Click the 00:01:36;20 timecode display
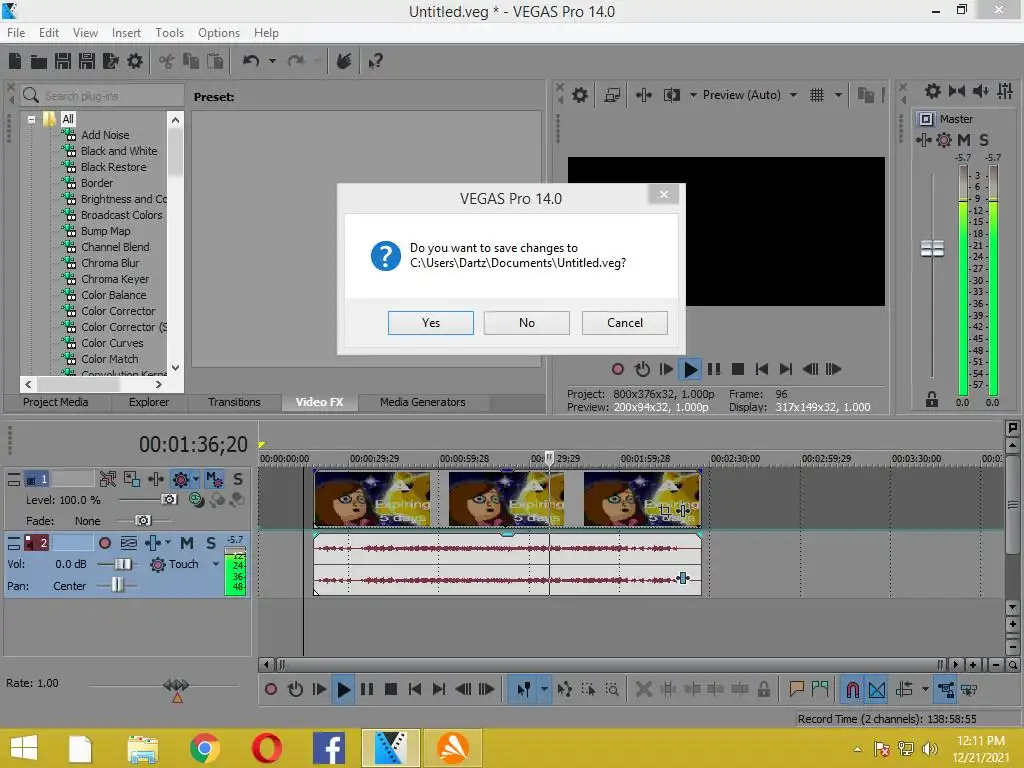The width and height of the screenshot is (1024, 768). tap(193, 445)
